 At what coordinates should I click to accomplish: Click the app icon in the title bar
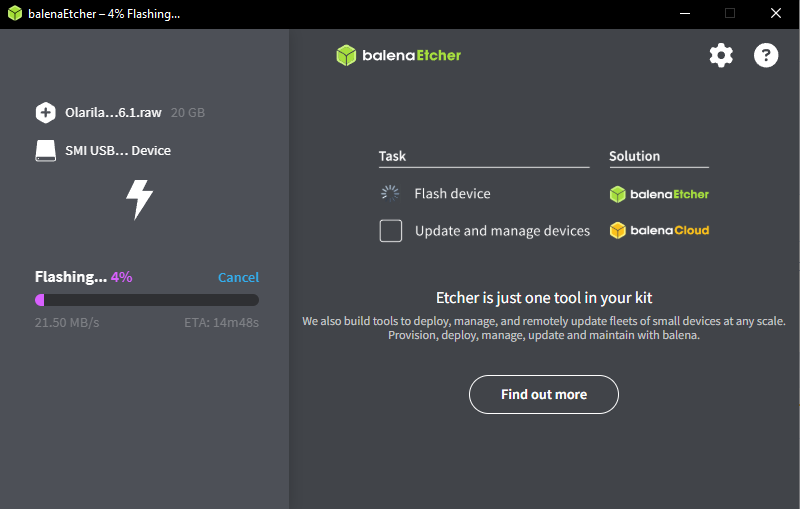tap(14, 14)
